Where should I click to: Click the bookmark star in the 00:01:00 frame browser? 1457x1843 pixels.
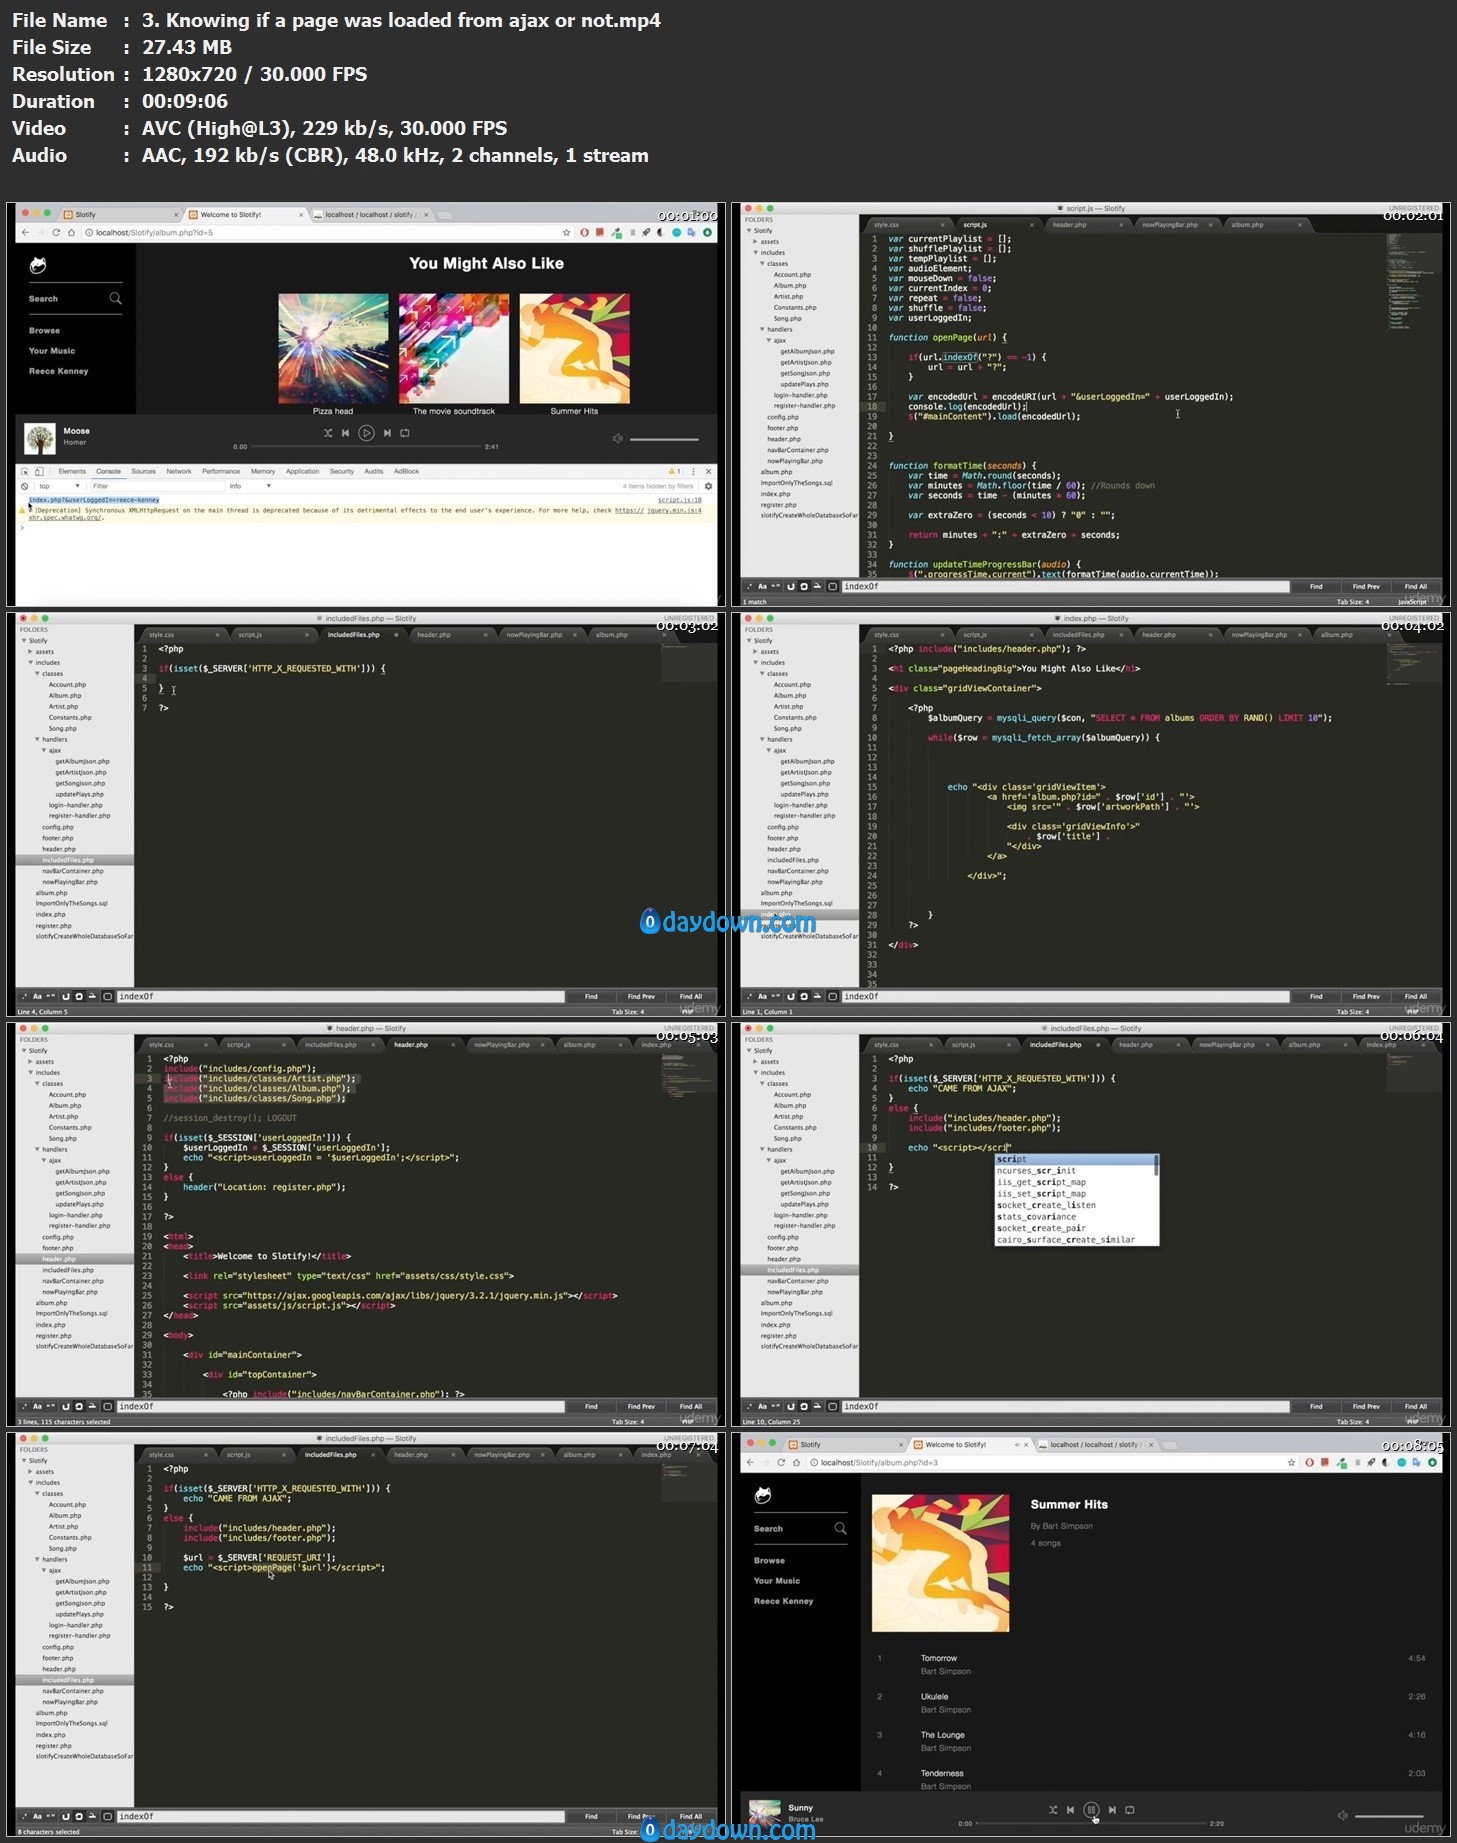click(566, 232)
